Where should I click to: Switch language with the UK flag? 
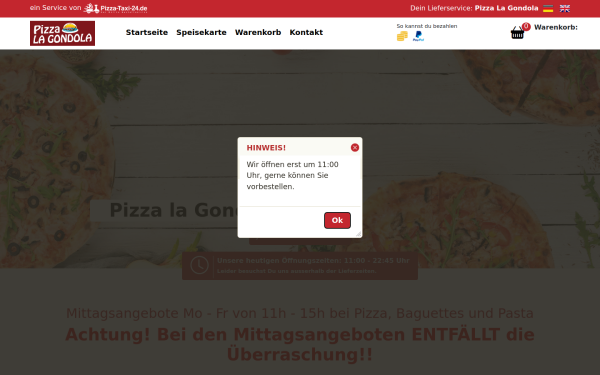565,8
